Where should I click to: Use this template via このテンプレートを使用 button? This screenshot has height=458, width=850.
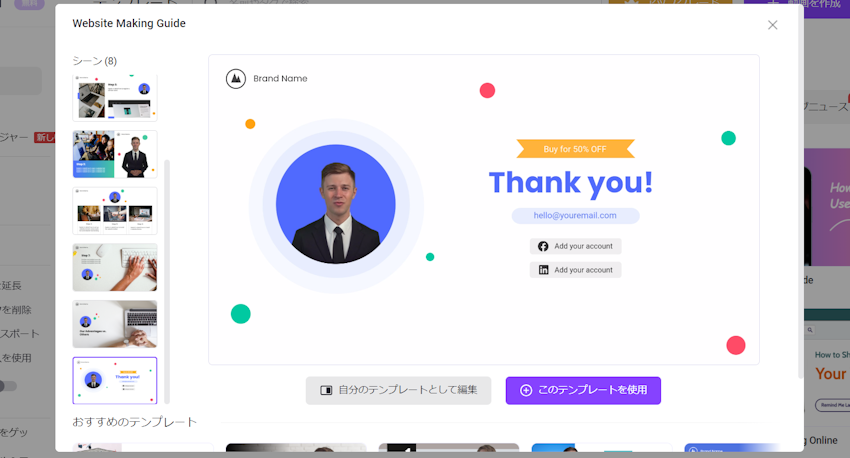click(x=583, y=390)
